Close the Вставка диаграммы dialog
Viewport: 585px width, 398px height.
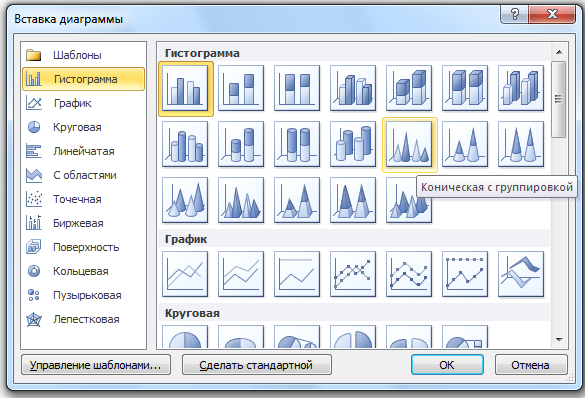click(x=552, y=14)
